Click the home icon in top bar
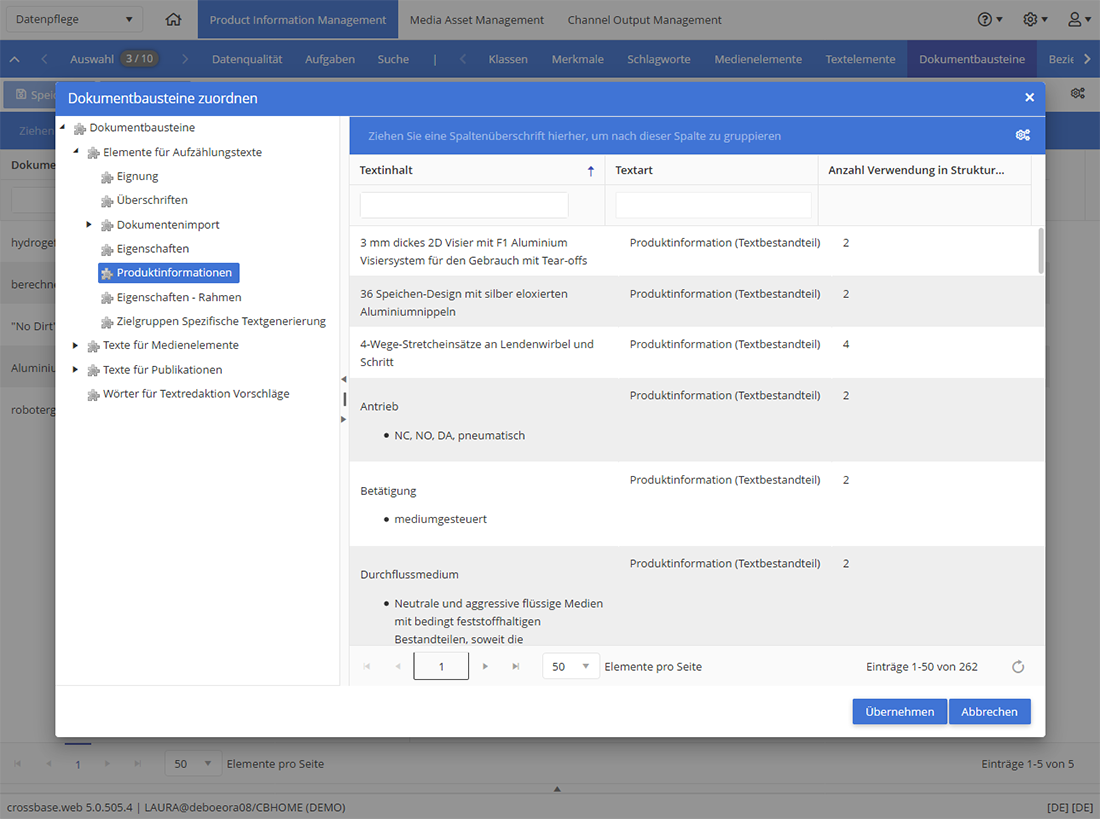This screenshot has width=1100, height=819. 173,20
